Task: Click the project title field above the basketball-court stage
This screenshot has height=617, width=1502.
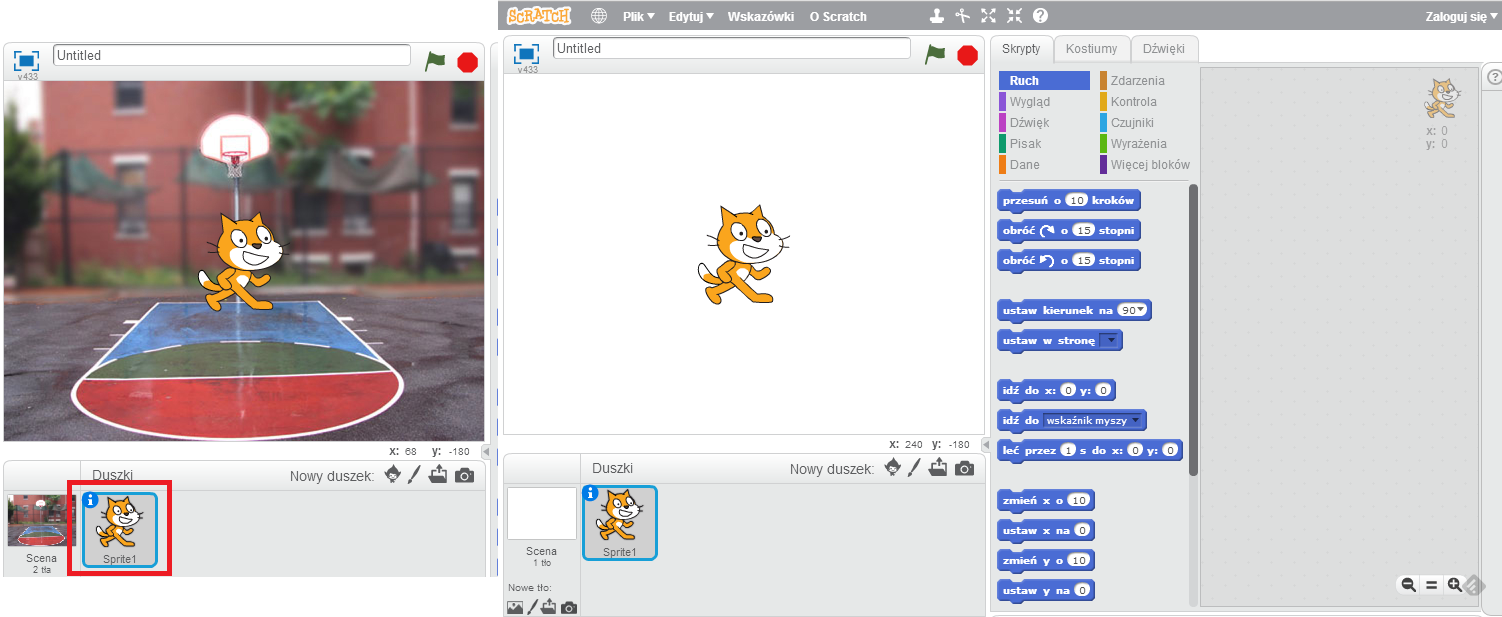Action: click(x=232, y=55)
